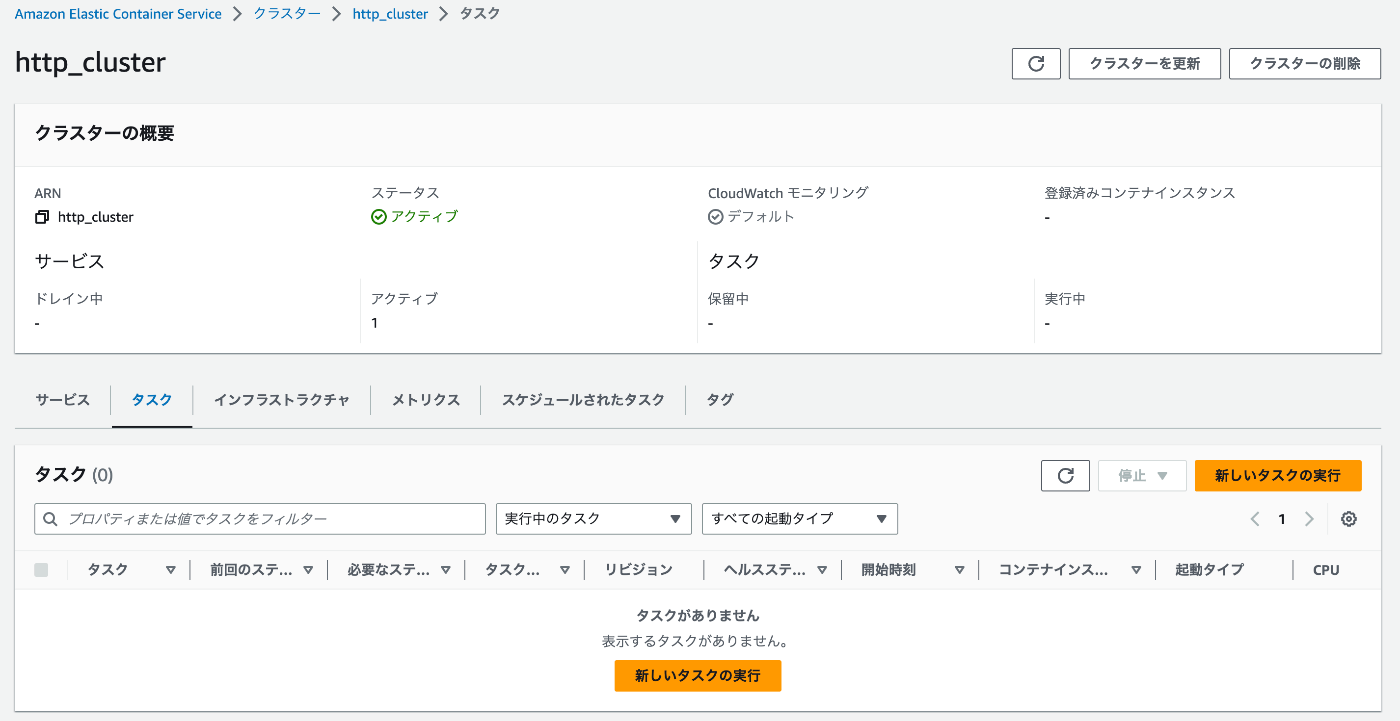Open the 実行中のタスク status dropdown
The image size is (1400, 721).
click(593, 519)
